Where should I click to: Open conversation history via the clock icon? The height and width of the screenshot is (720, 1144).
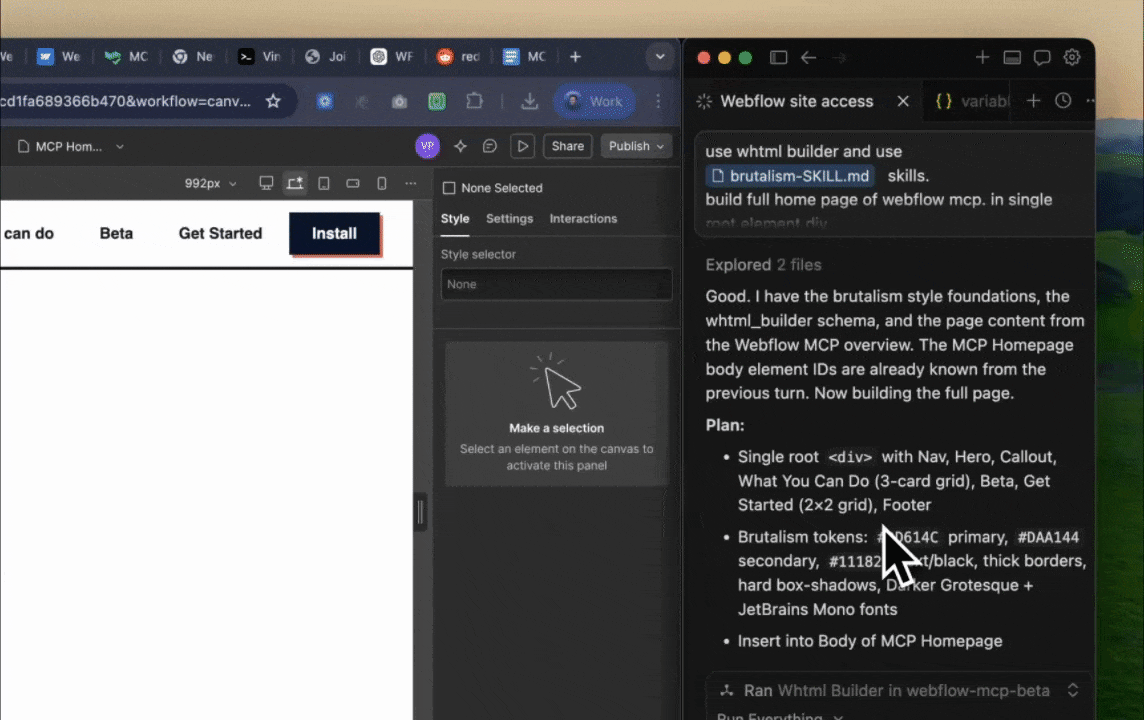coord(1061,101)
